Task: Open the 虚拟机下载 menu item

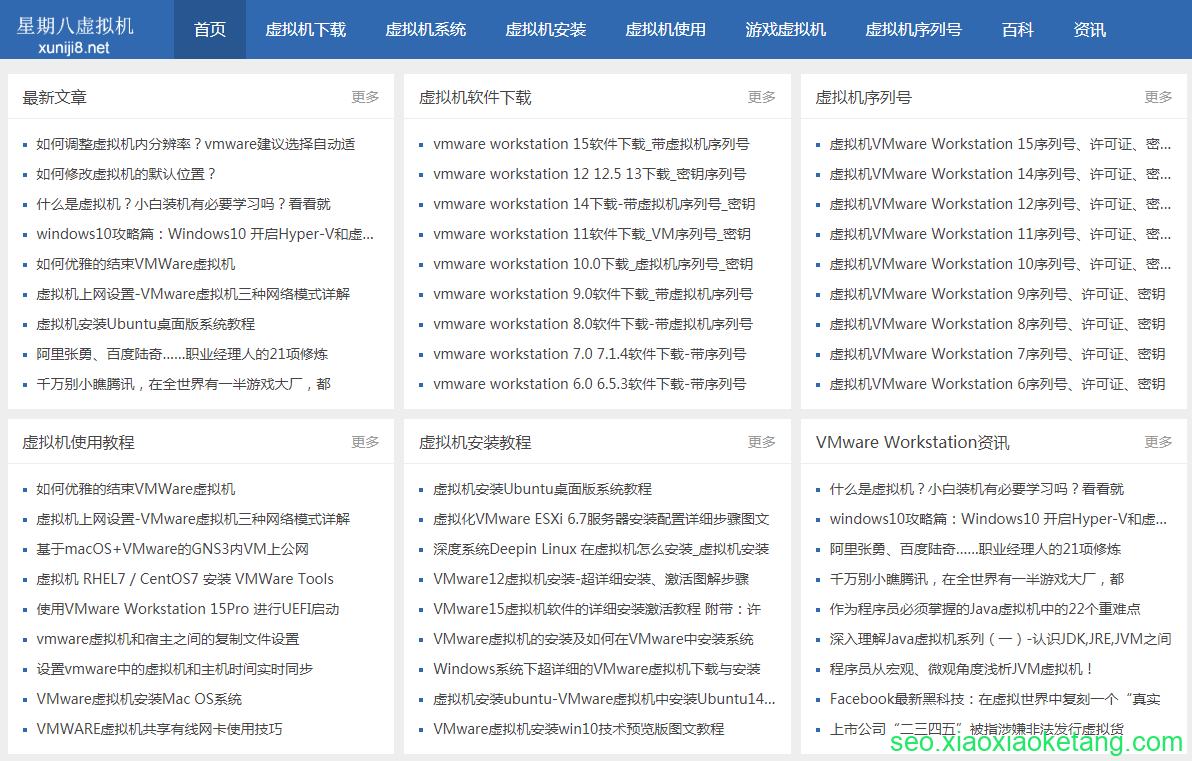Action: (x=306, y=30)
